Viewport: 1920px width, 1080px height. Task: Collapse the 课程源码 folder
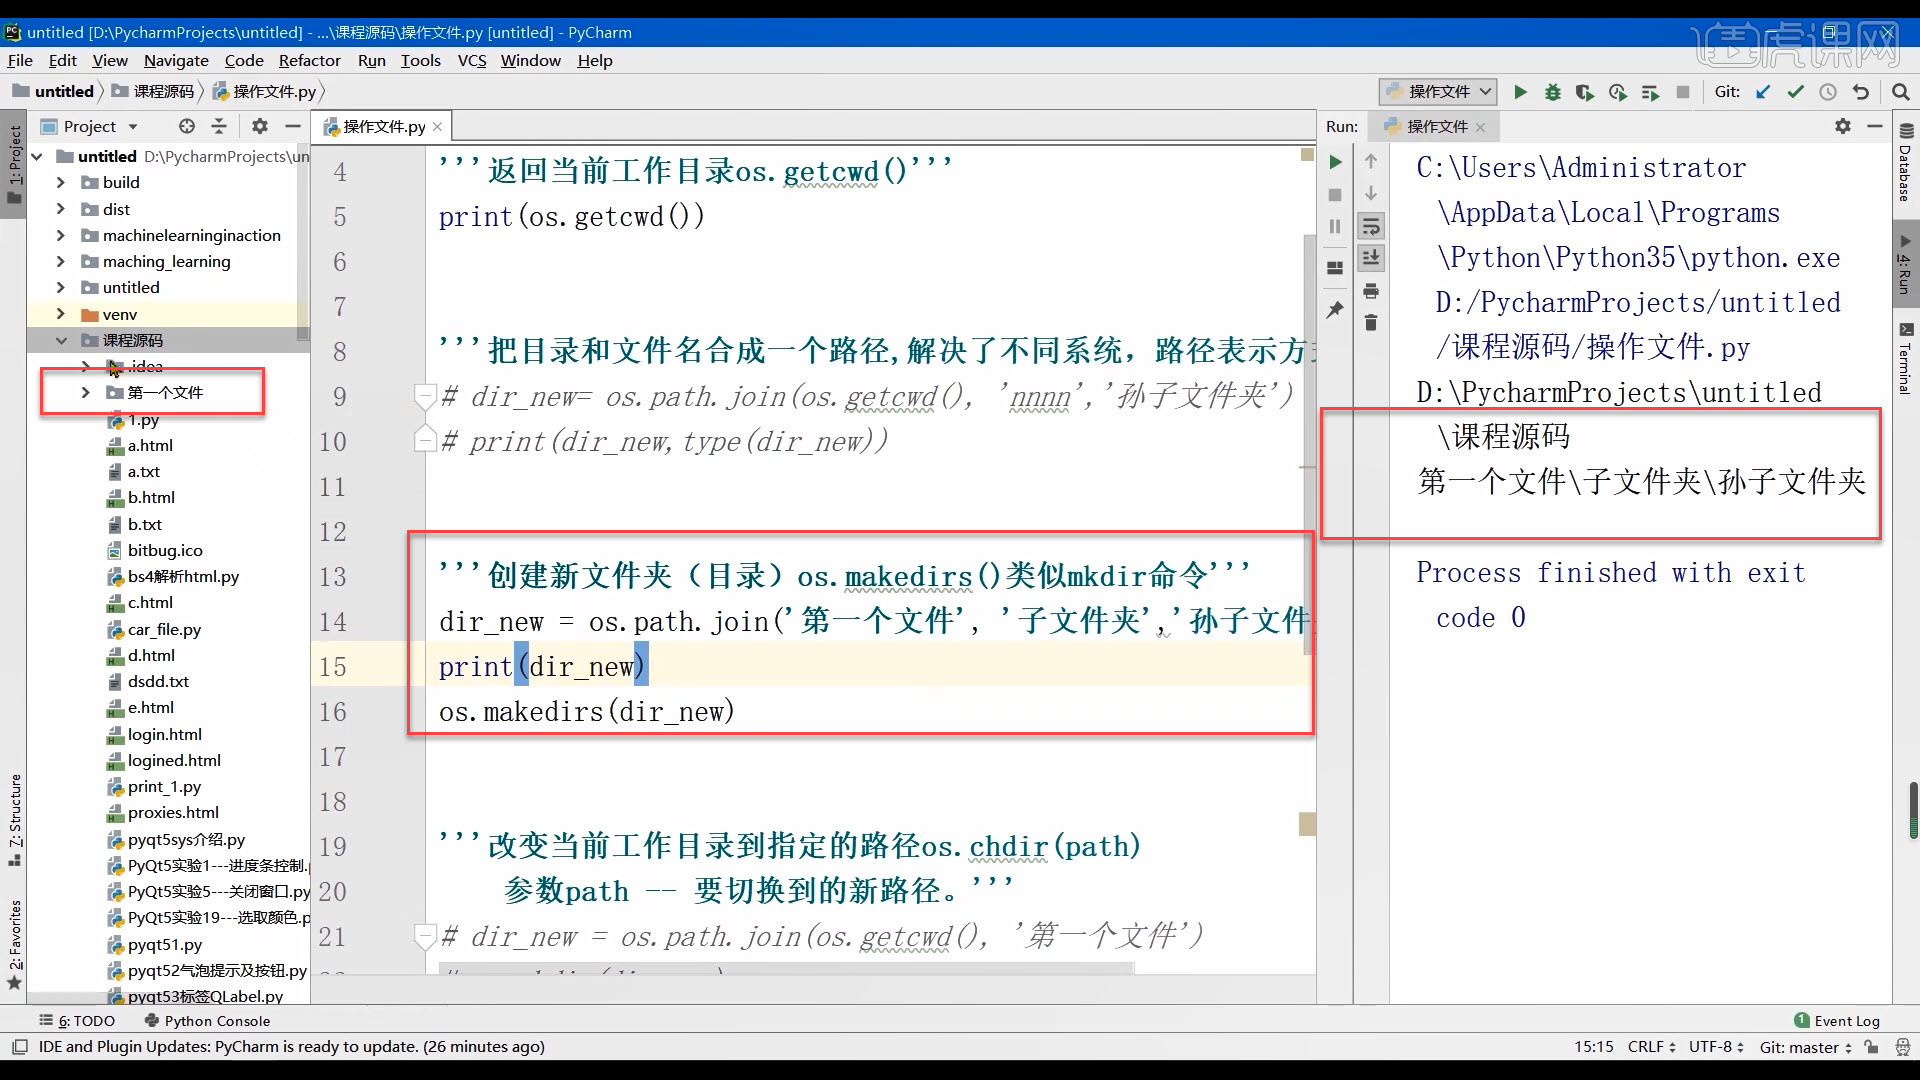[62, 340]
